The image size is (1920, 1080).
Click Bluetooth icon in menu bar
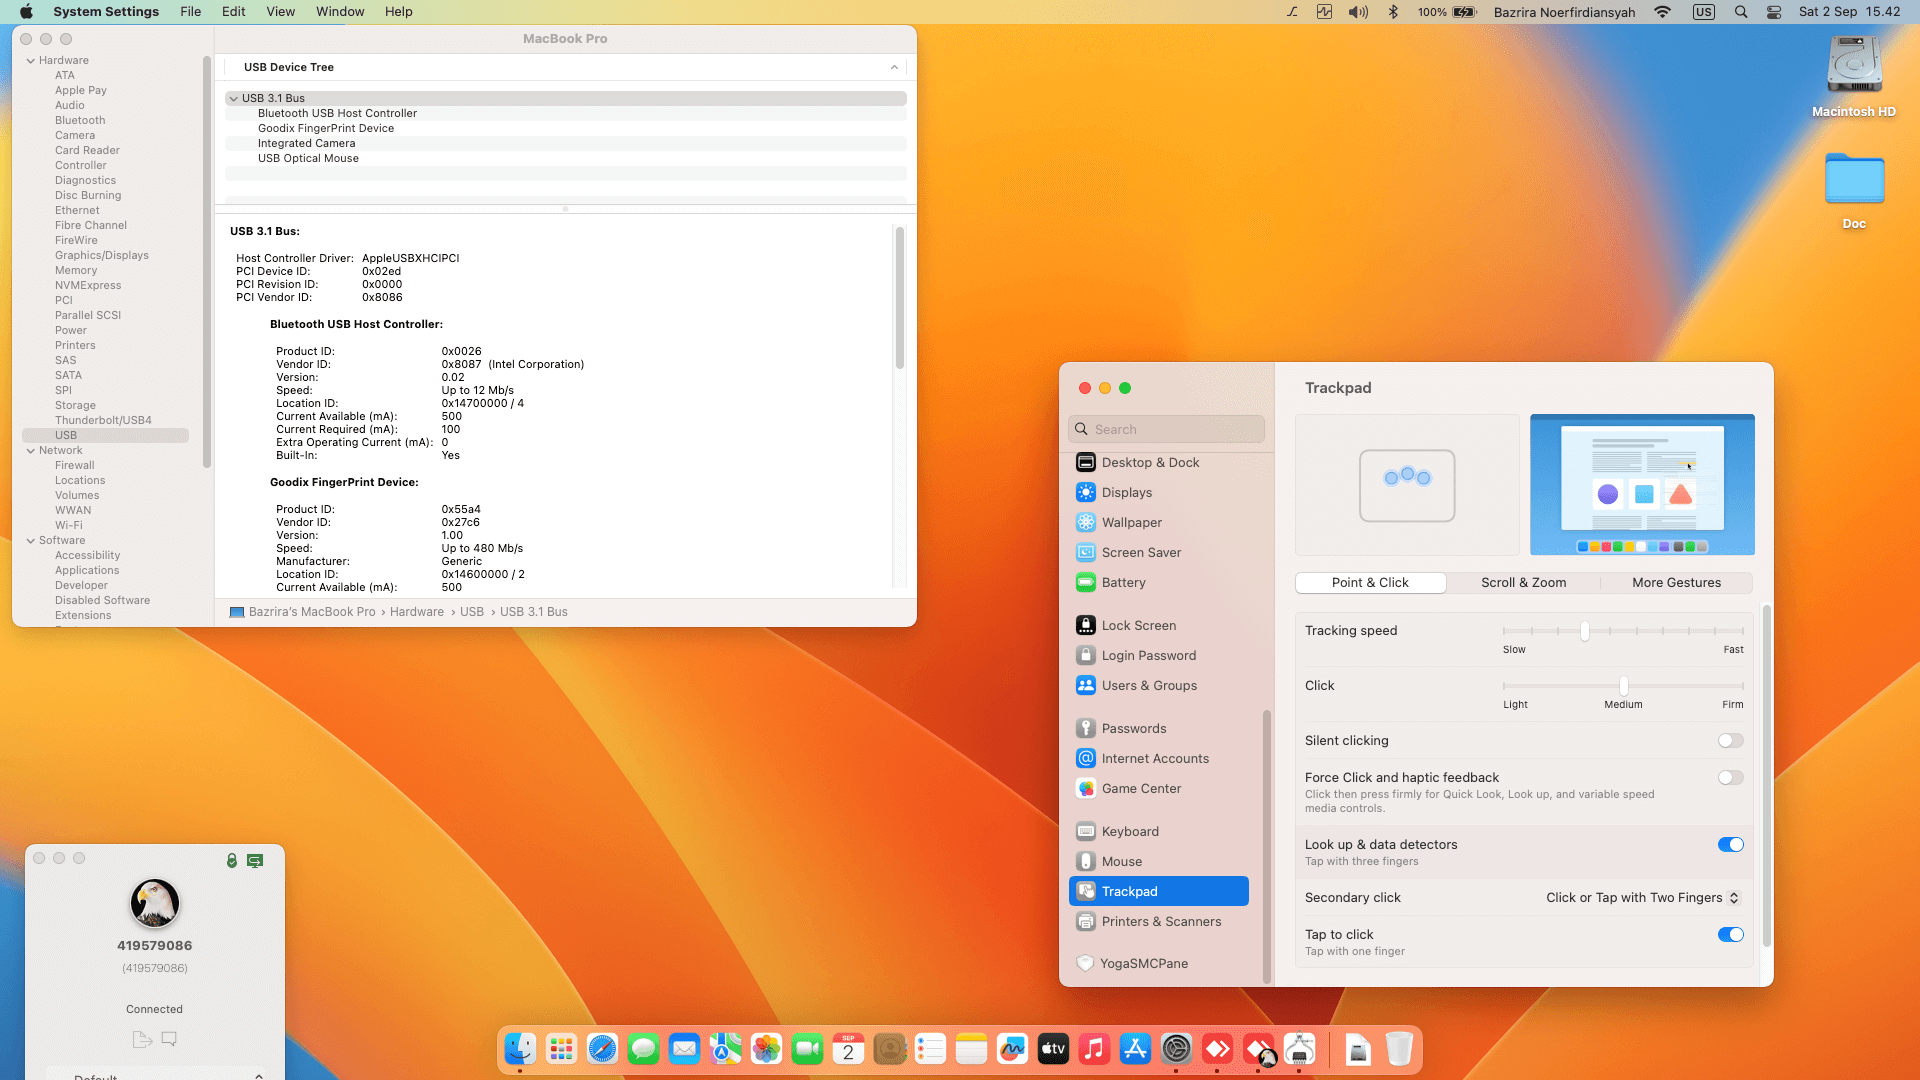(1393, 12)
